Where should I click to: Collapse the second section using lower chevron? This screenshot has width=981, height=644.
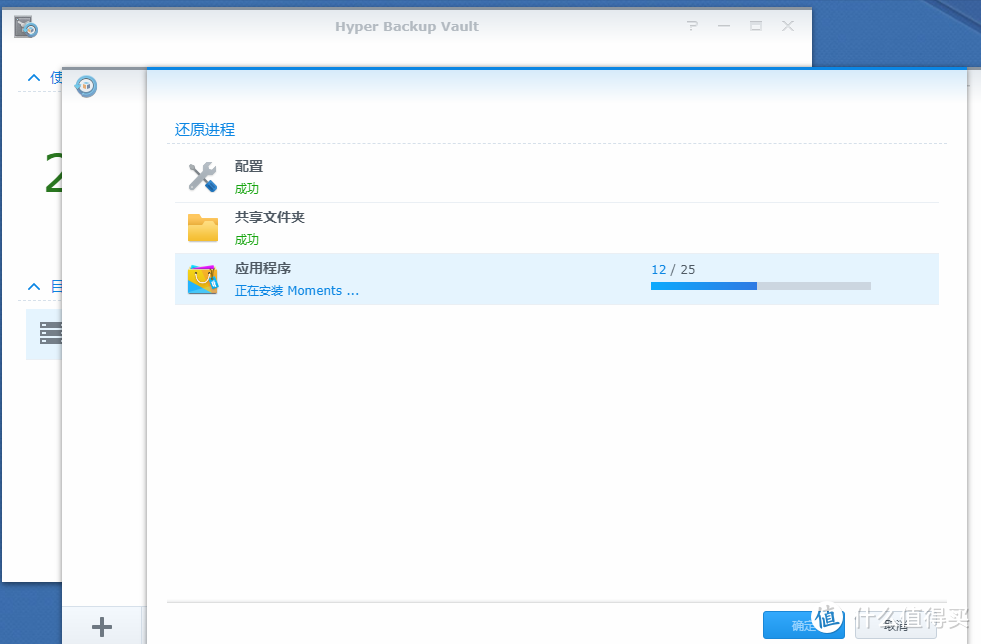point(34,287)
